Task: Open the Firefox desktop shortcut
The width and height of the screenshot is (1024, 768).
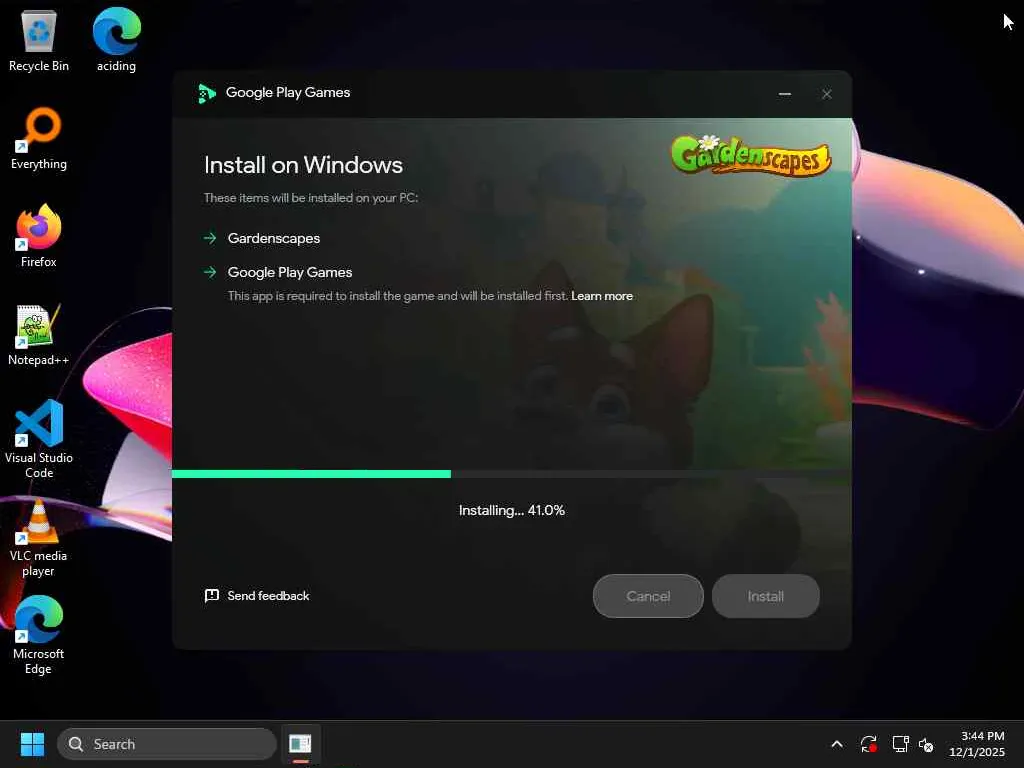Action: pos(39,236)
